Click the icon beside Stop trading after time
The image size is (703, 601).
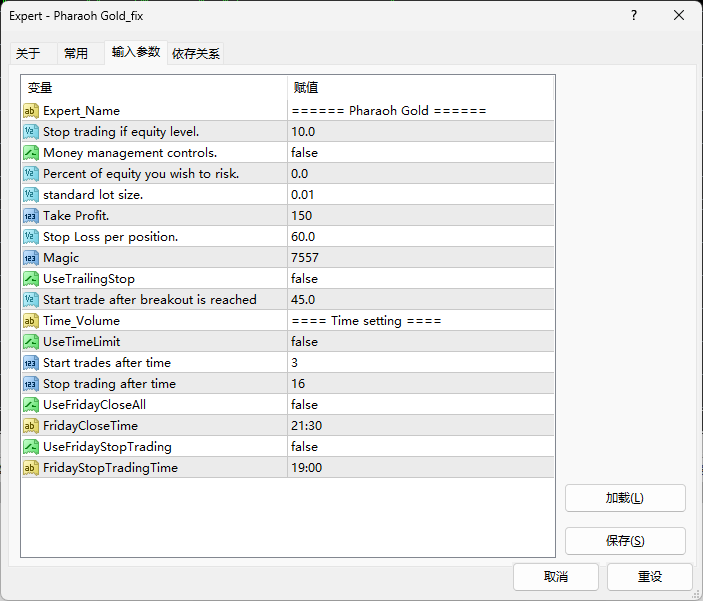[x=30, y=384]
